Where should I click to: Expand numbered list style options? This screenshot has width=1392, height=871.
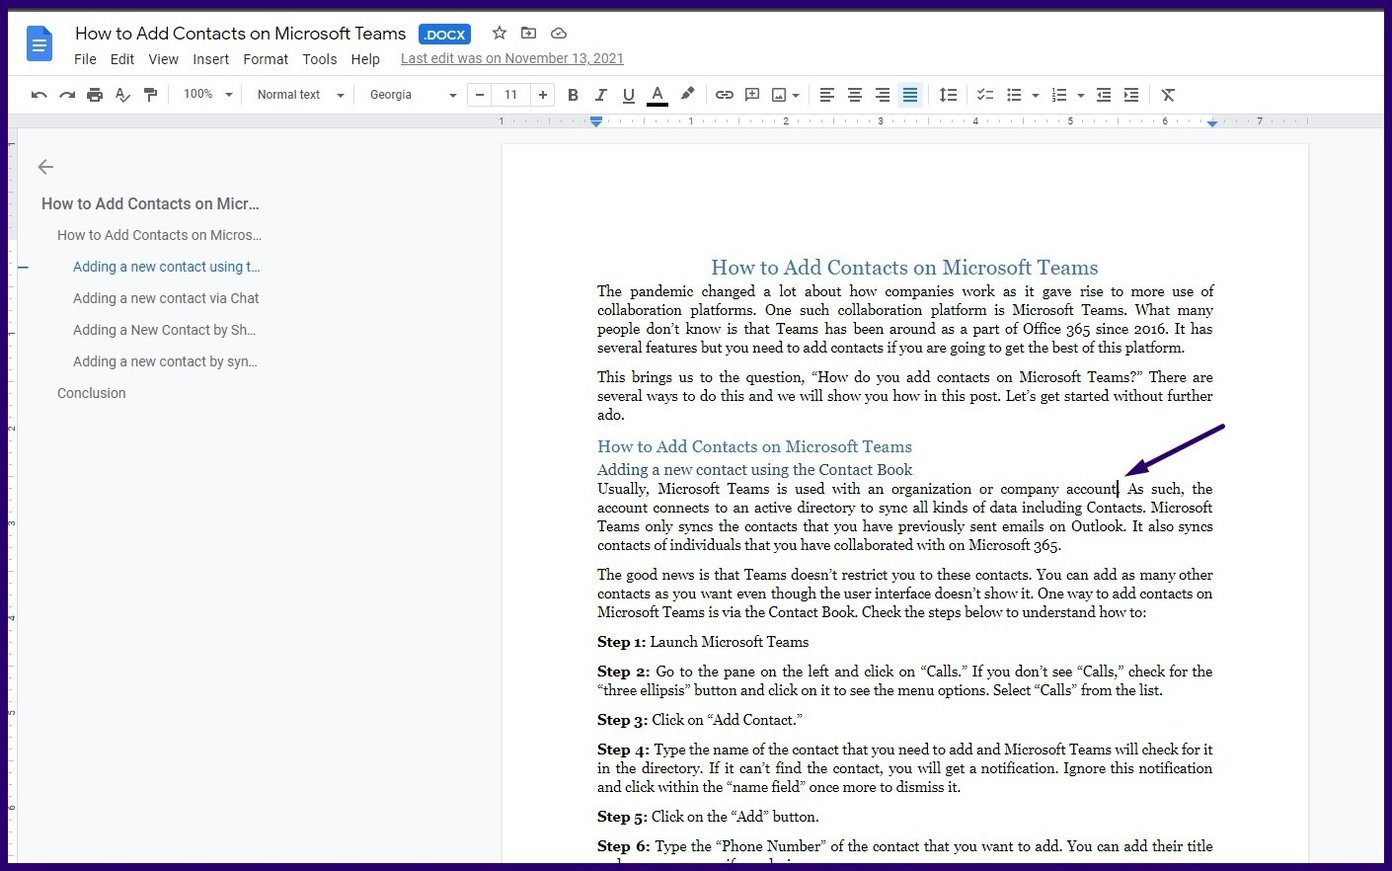(1081, 96)
